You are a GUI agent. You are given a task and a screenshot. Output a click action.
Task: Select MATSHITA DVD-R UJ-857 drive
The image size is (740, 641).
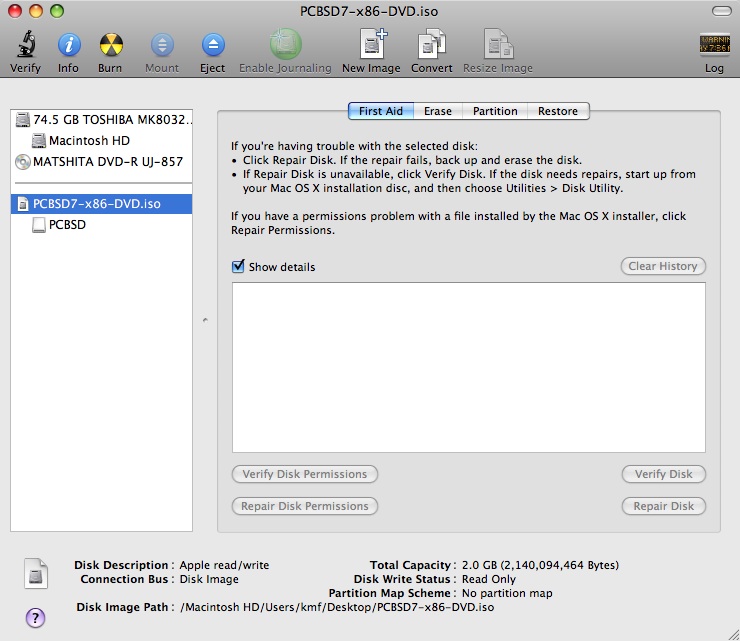(101, 162)
